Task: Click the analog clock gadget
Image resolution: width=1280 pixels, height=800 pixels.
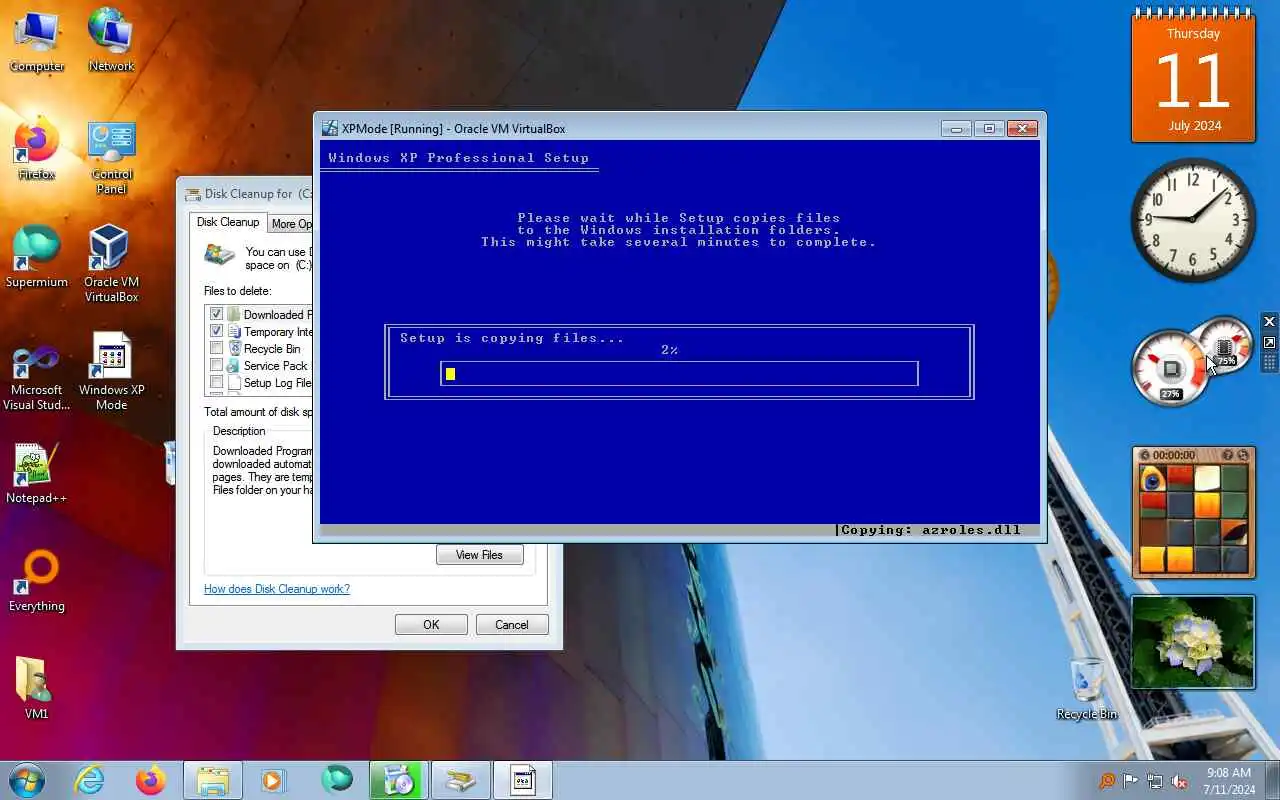Action: 1193,219
